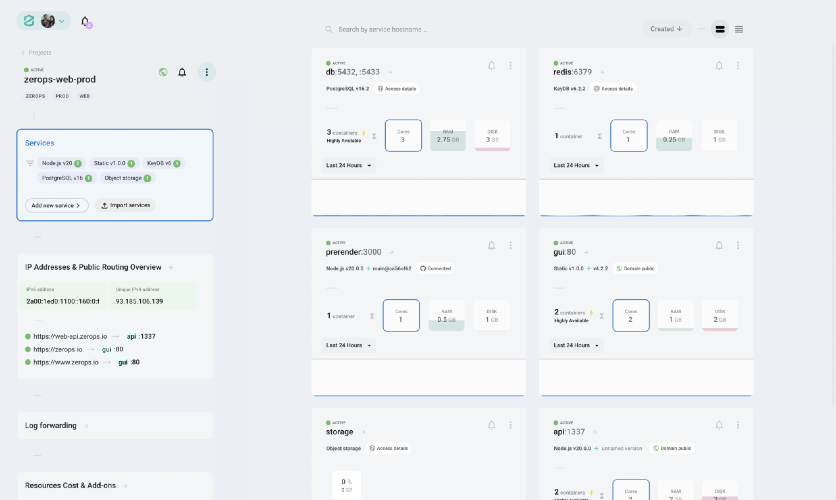Screen dimensions: 836x500
Task: Open the globe icon next to zerops-web-prod
Action: (x=163, y=72)
